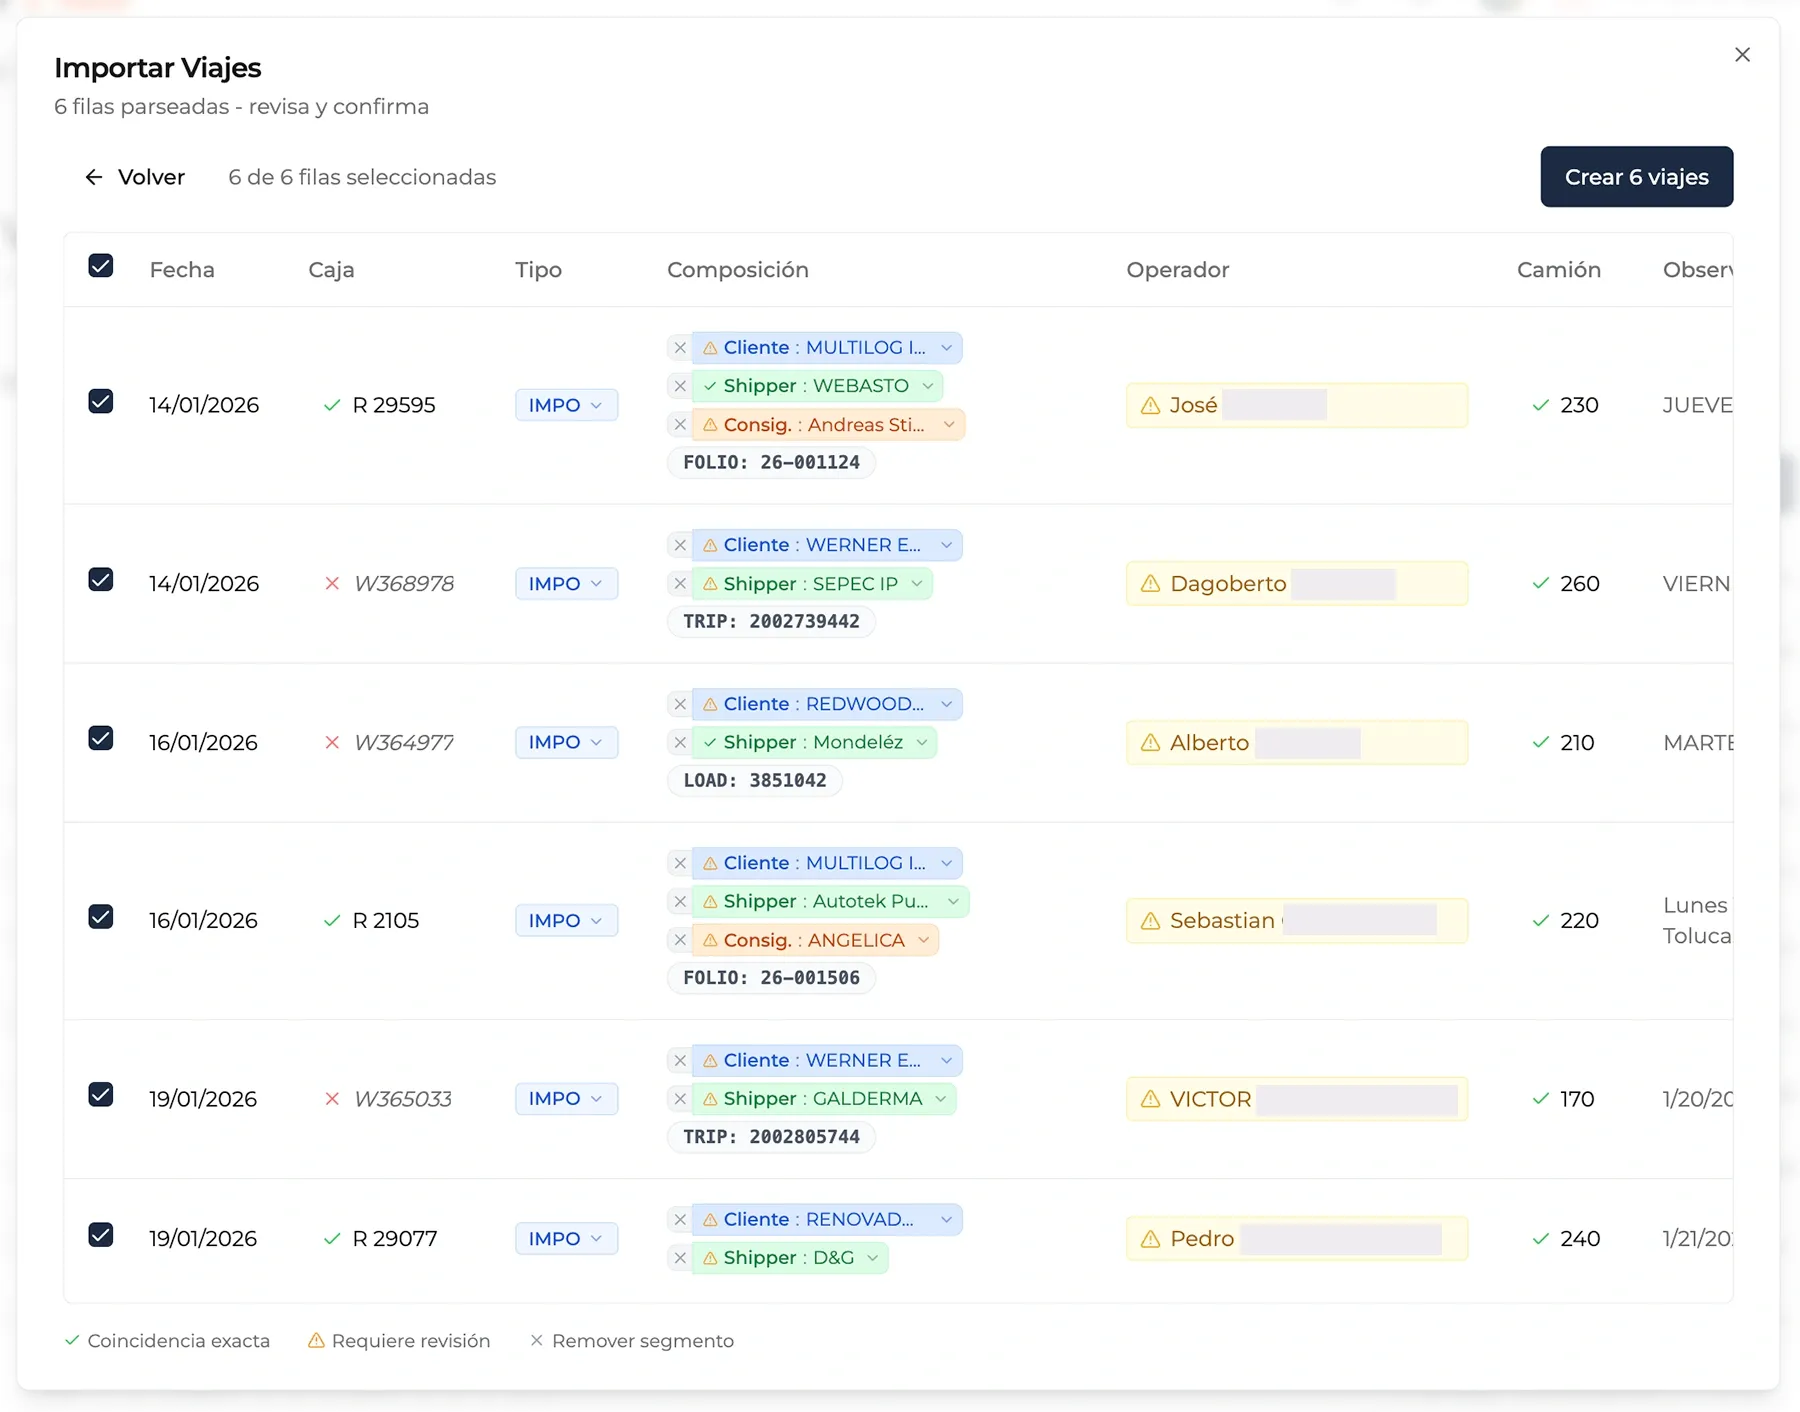Click the warning icon beside operator José
The width and height of the screenshot is (1800, 1412).
[1148, 405]
